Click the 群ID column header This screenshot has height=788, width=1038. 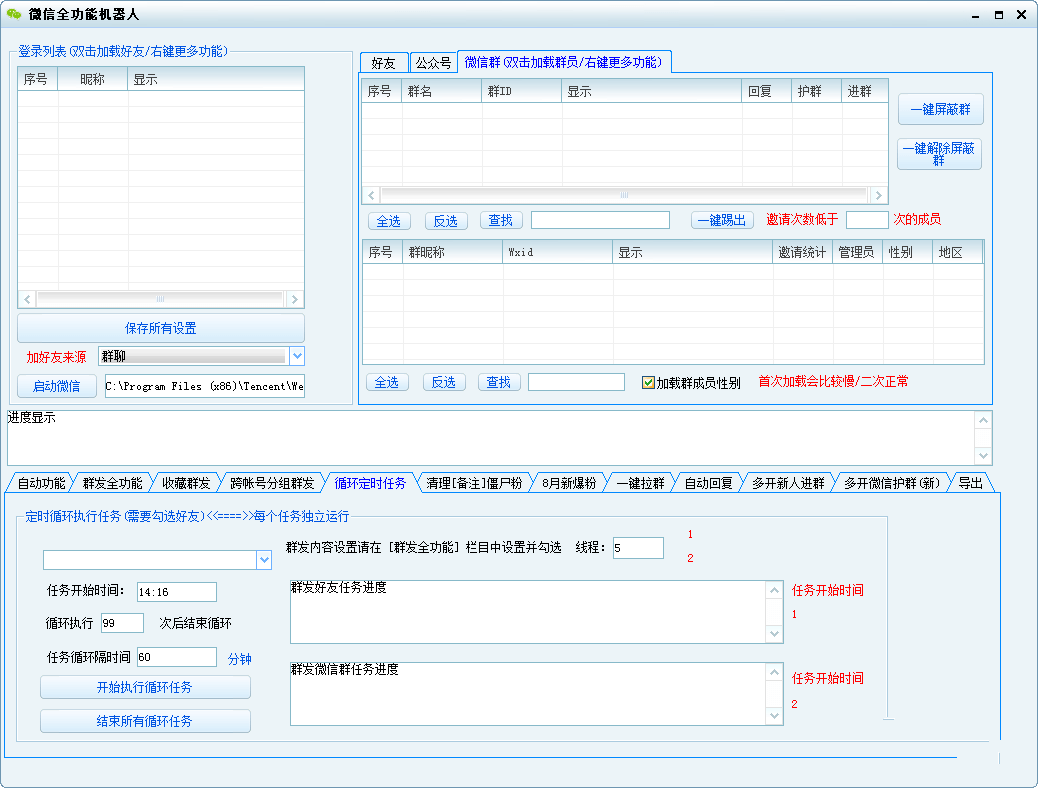522,91
